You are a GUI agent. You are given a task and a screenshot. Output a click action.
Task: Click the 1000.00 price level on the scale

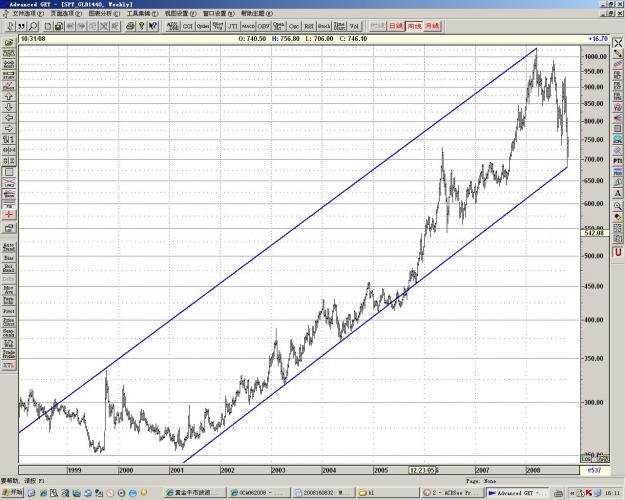click(595, 57)
